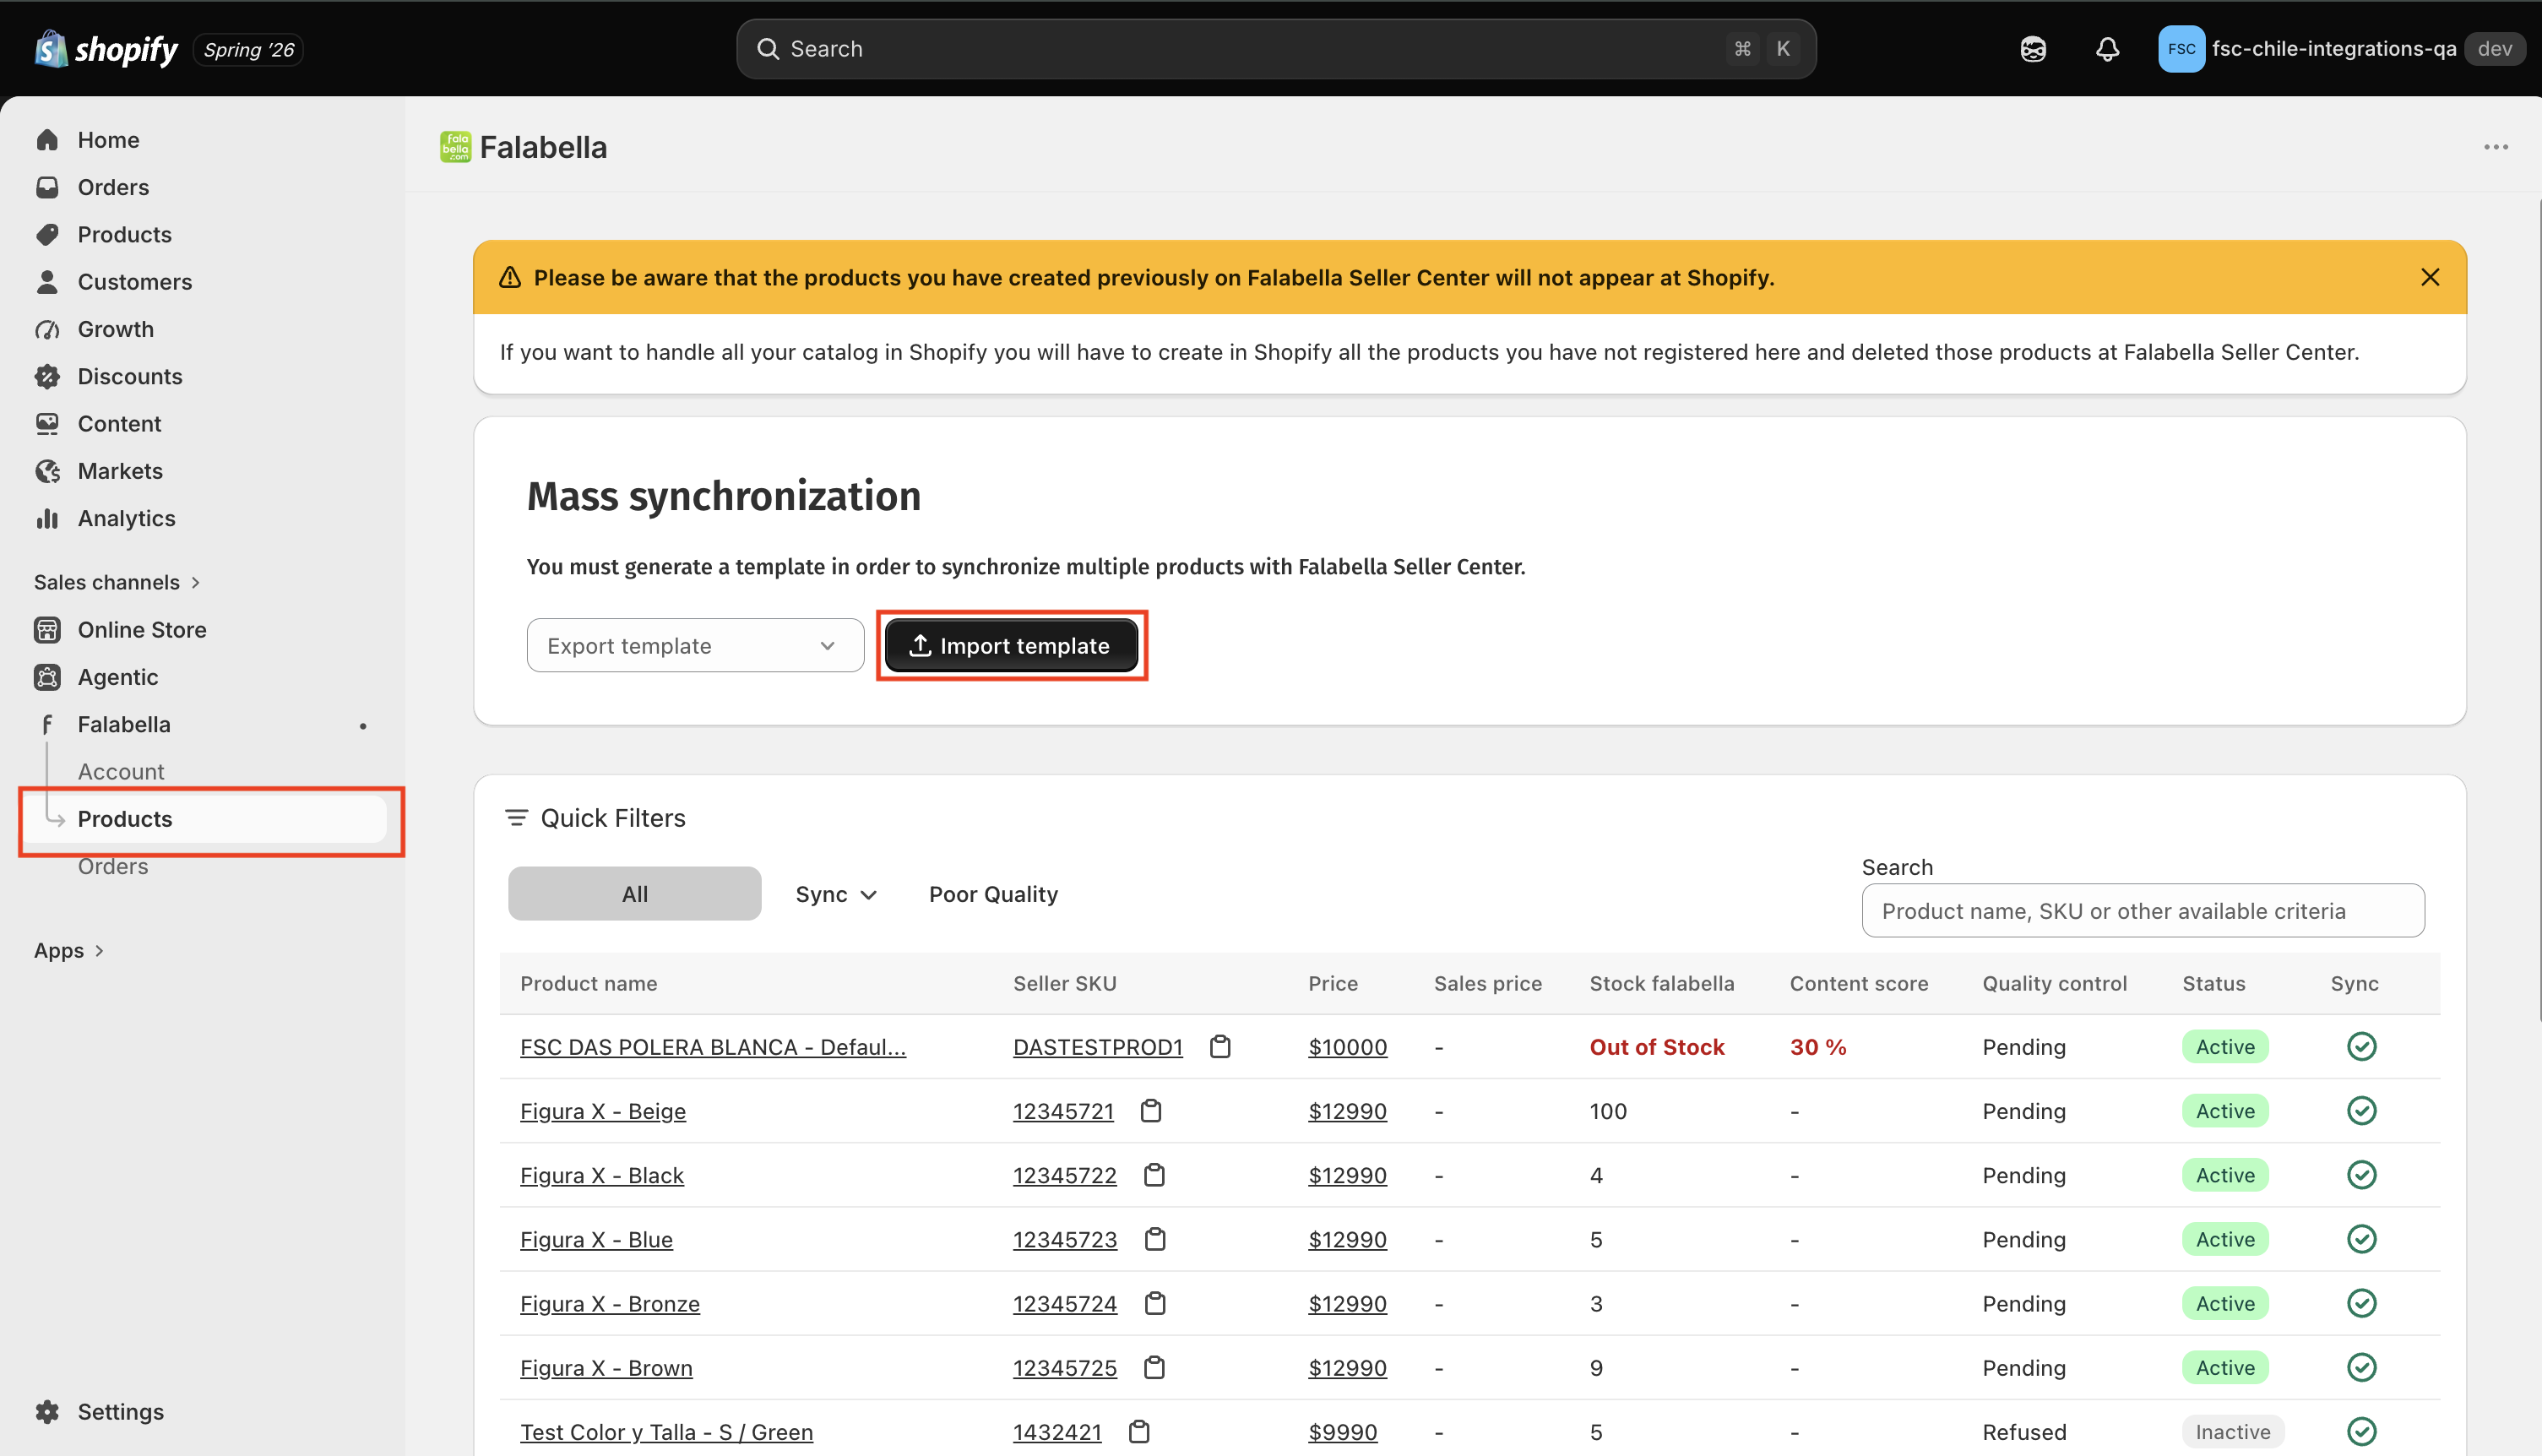Click sync check icon for Figura X - Black
2542x1456 pixels.
2361,1175
